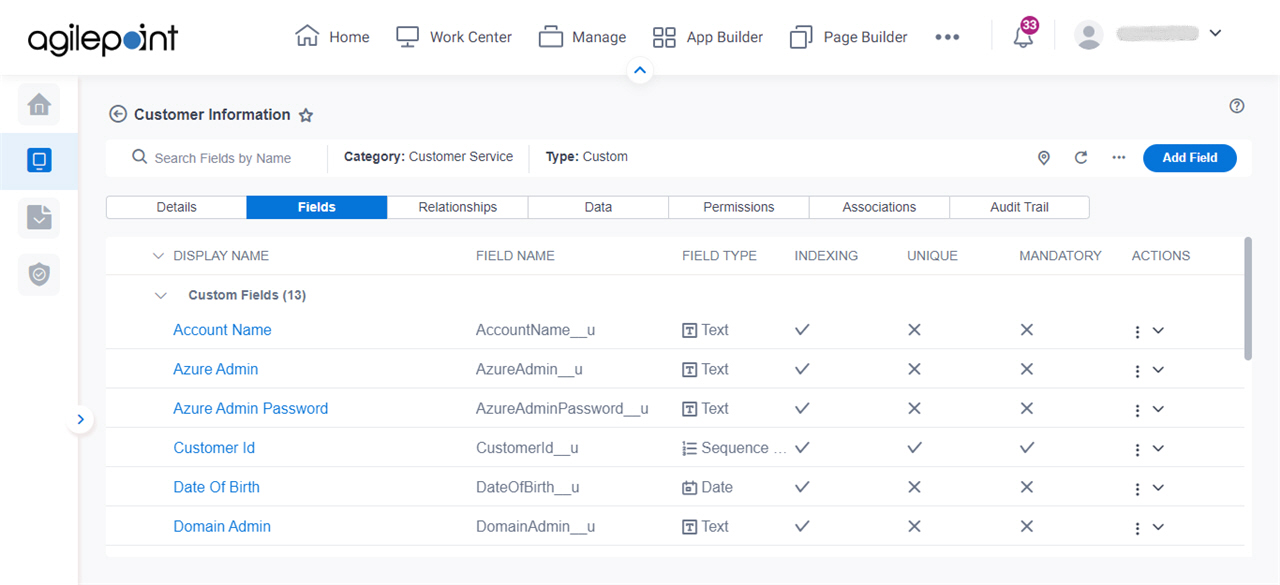Viewport: 1280px width, 585px height.
Task: Expand the Azure Admin Password row chevron
Action: tap(1158, 408)
